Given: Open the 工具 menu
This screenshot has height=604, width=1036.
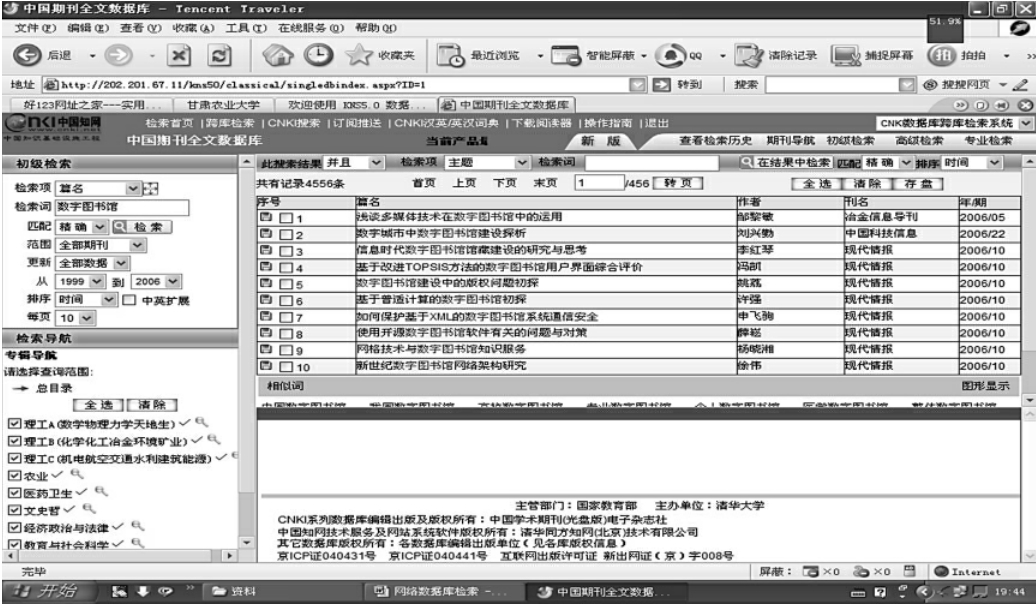Looking at the screenshot, I should (x=246, y=28).
